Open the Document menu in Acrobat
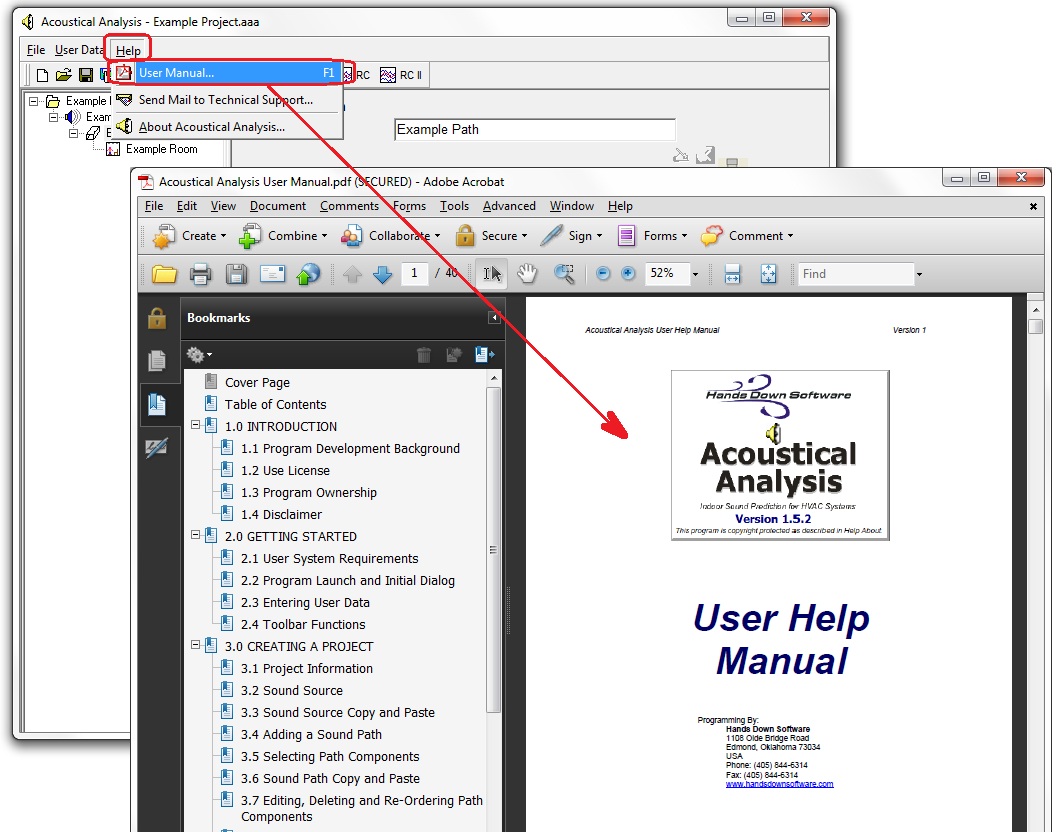Viewport: 1057px width, 832px height. pos(278,206)
